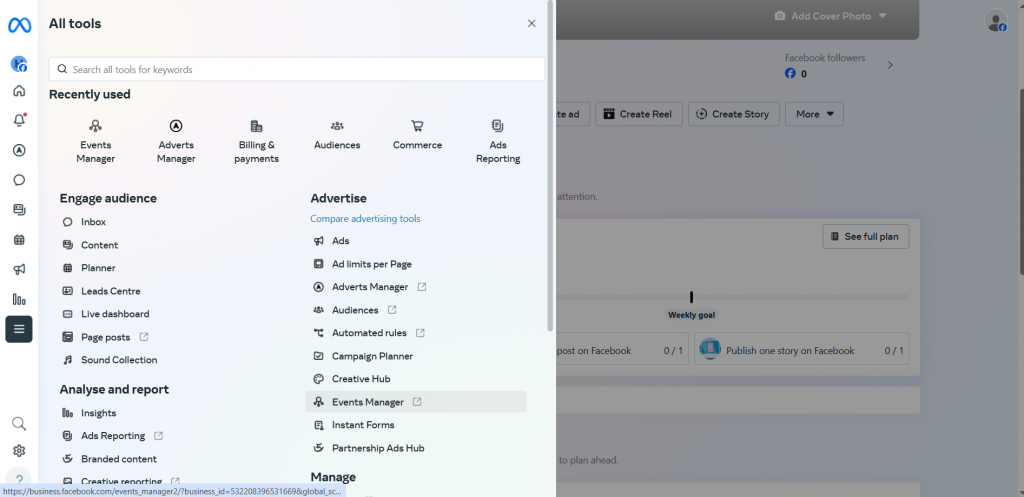Click the All tools panel scrollbar
Image resolution: width=1024 pixels, height=497 pixels.
(x=551, y=166)
